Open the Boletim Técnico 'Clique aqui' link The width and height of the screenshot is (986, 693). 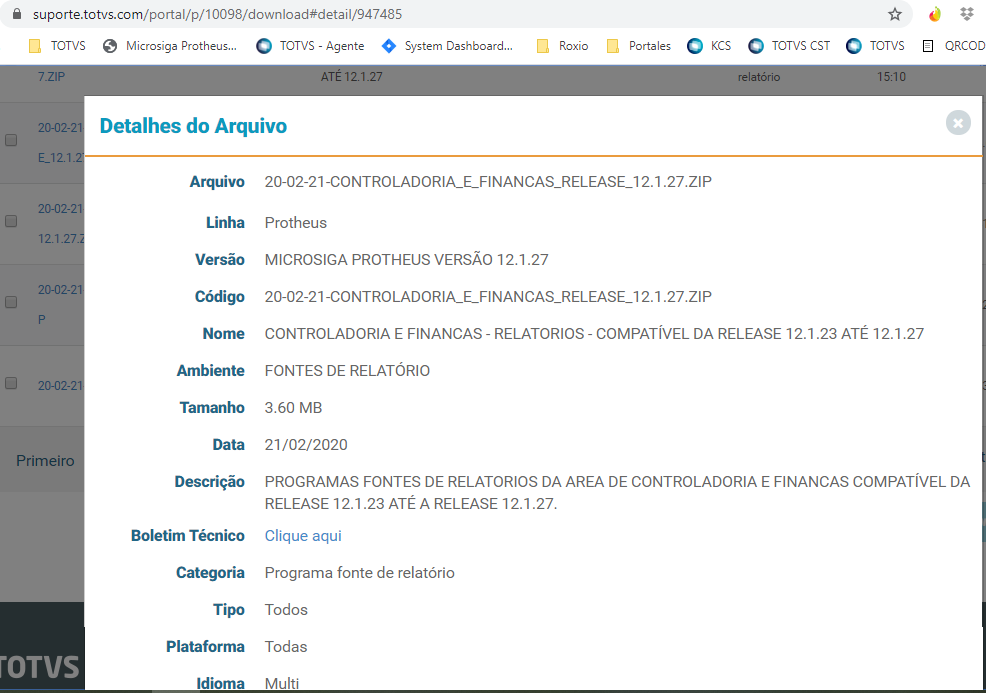[303, 536]
